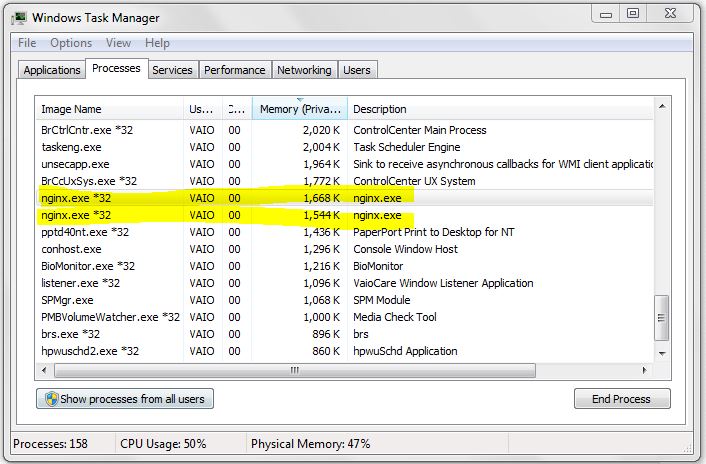Sort by Memory (Private) column header
The height and width of the screenshot is (464, 706).
pyautogui.click(x=299, y=109)
